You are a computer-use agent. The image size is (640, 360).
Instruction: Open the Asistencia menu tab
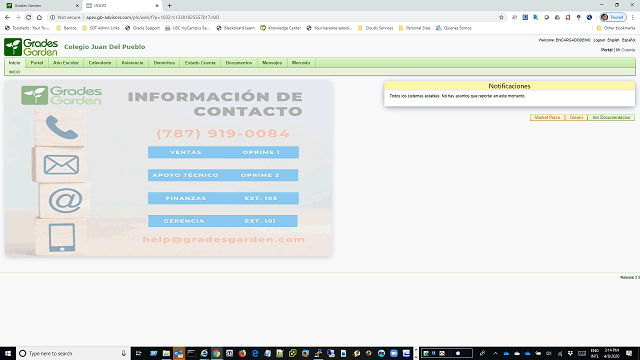pyautogui.click(x=132, y=63)
